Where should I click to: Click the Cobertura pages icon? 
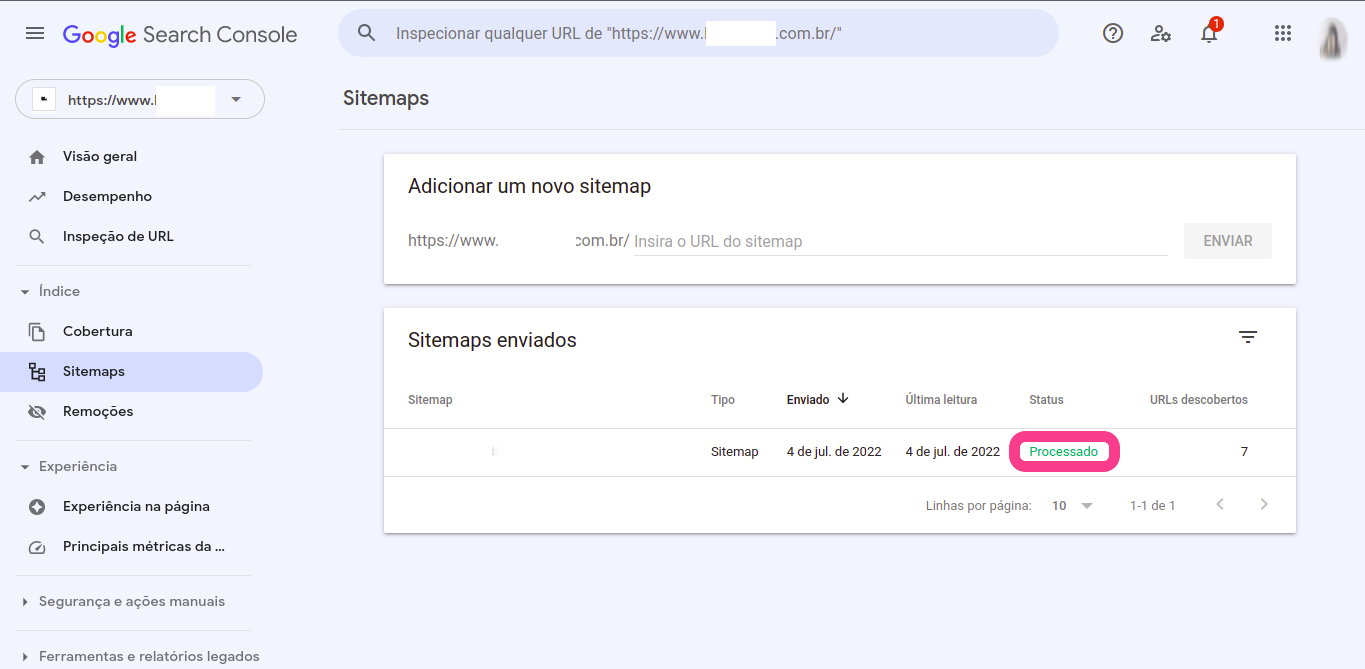(x=37, y=332)
